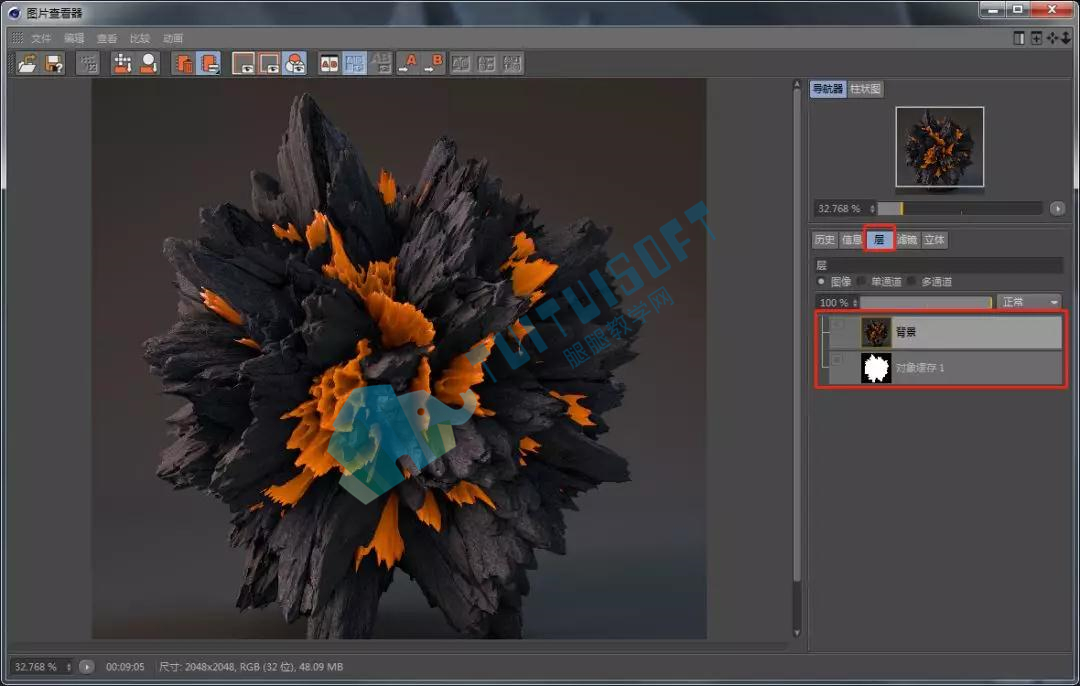The height and width of the screenshot is (686, 1080).
Task: Click the arrow button beside navigator zoom
Action: point(1057,209)
